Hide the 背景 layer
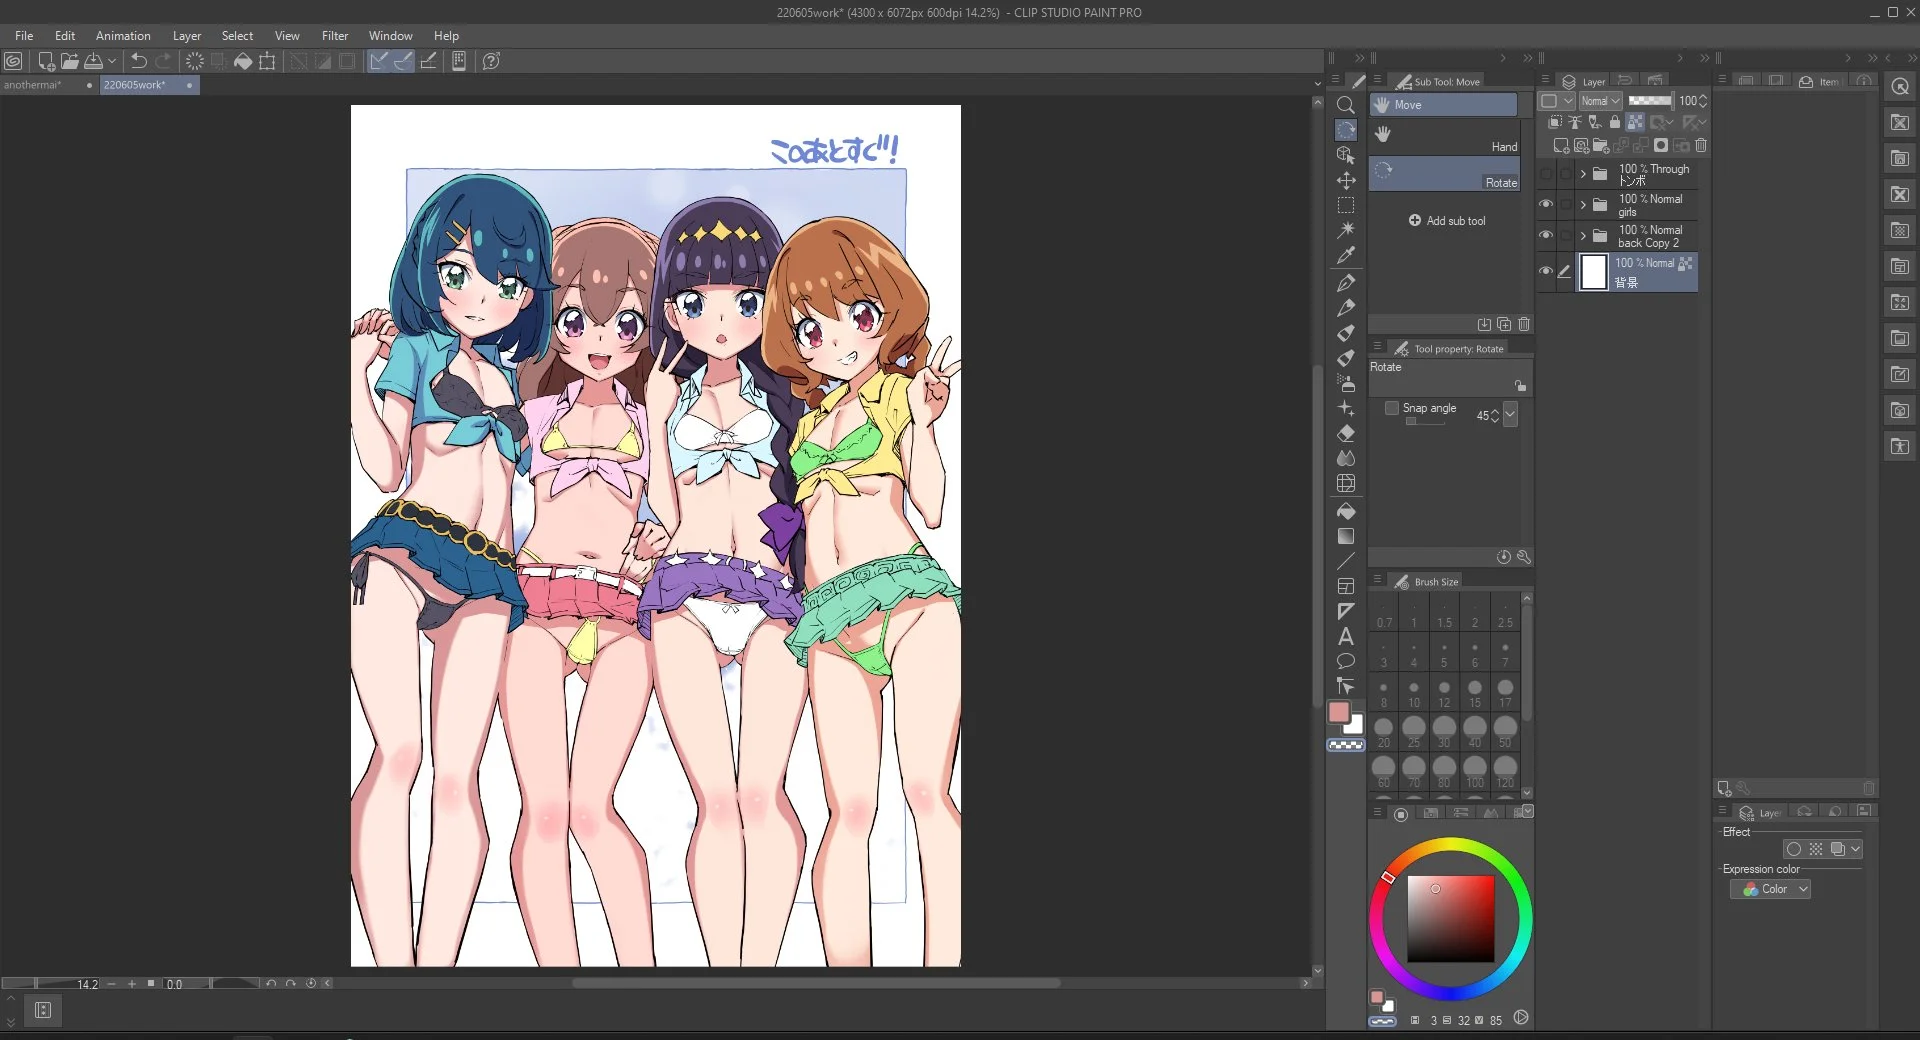The height and width of the screenshot is (1040, 1920). coord(1546,271)
